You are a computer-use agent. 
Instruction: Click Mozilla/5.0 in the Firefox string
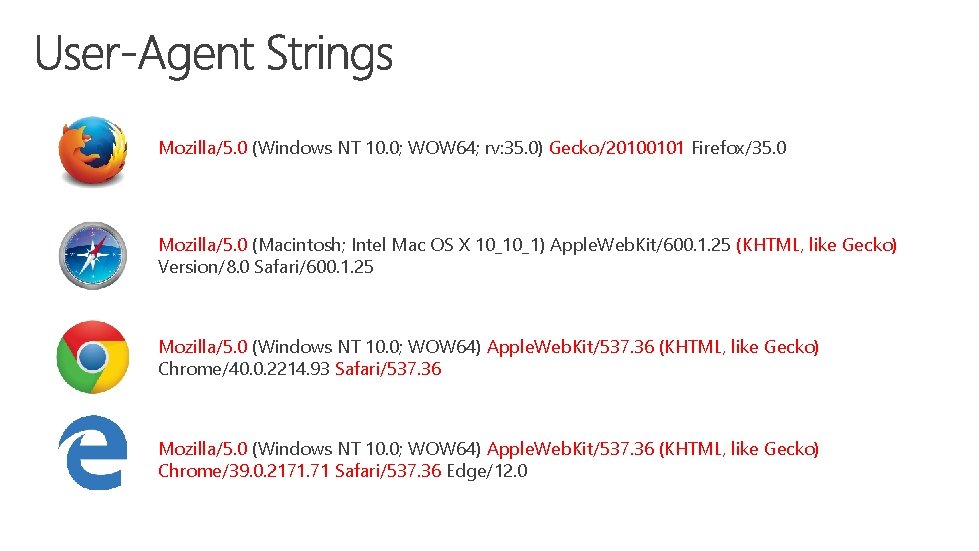point(202,148)
